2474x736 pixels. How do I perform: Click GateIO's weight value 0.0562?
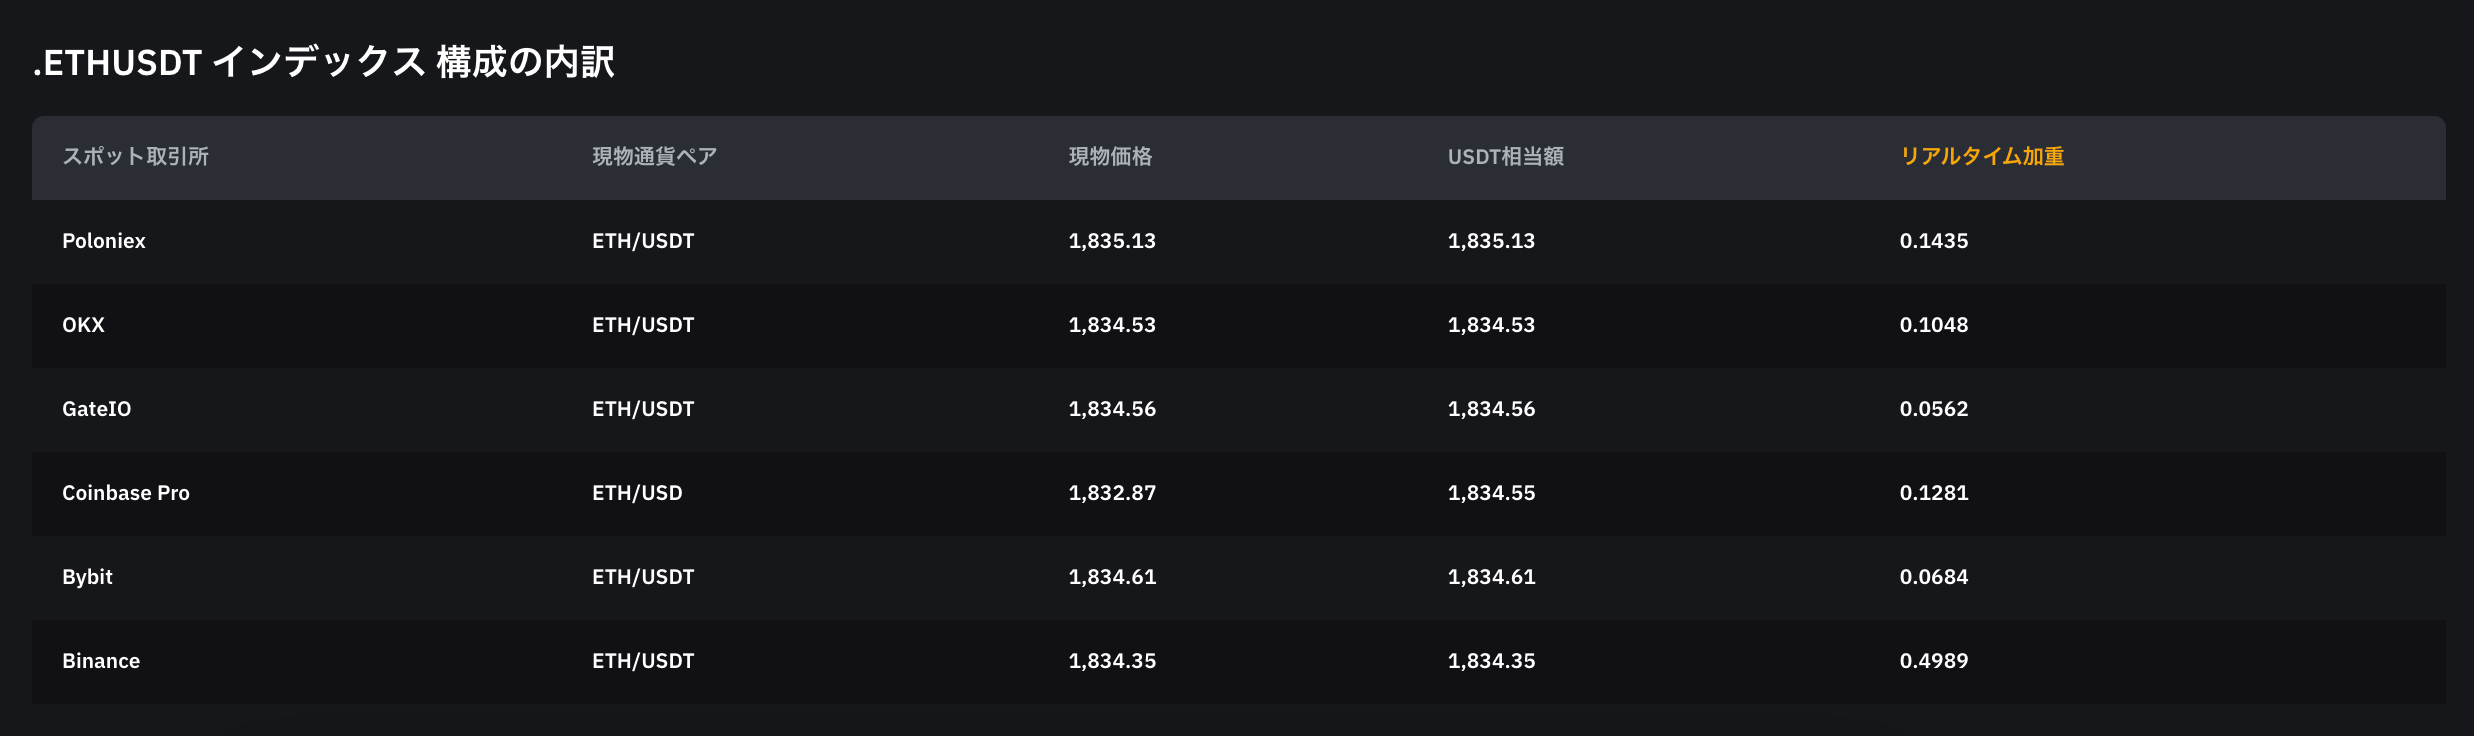coord(1933,409)
